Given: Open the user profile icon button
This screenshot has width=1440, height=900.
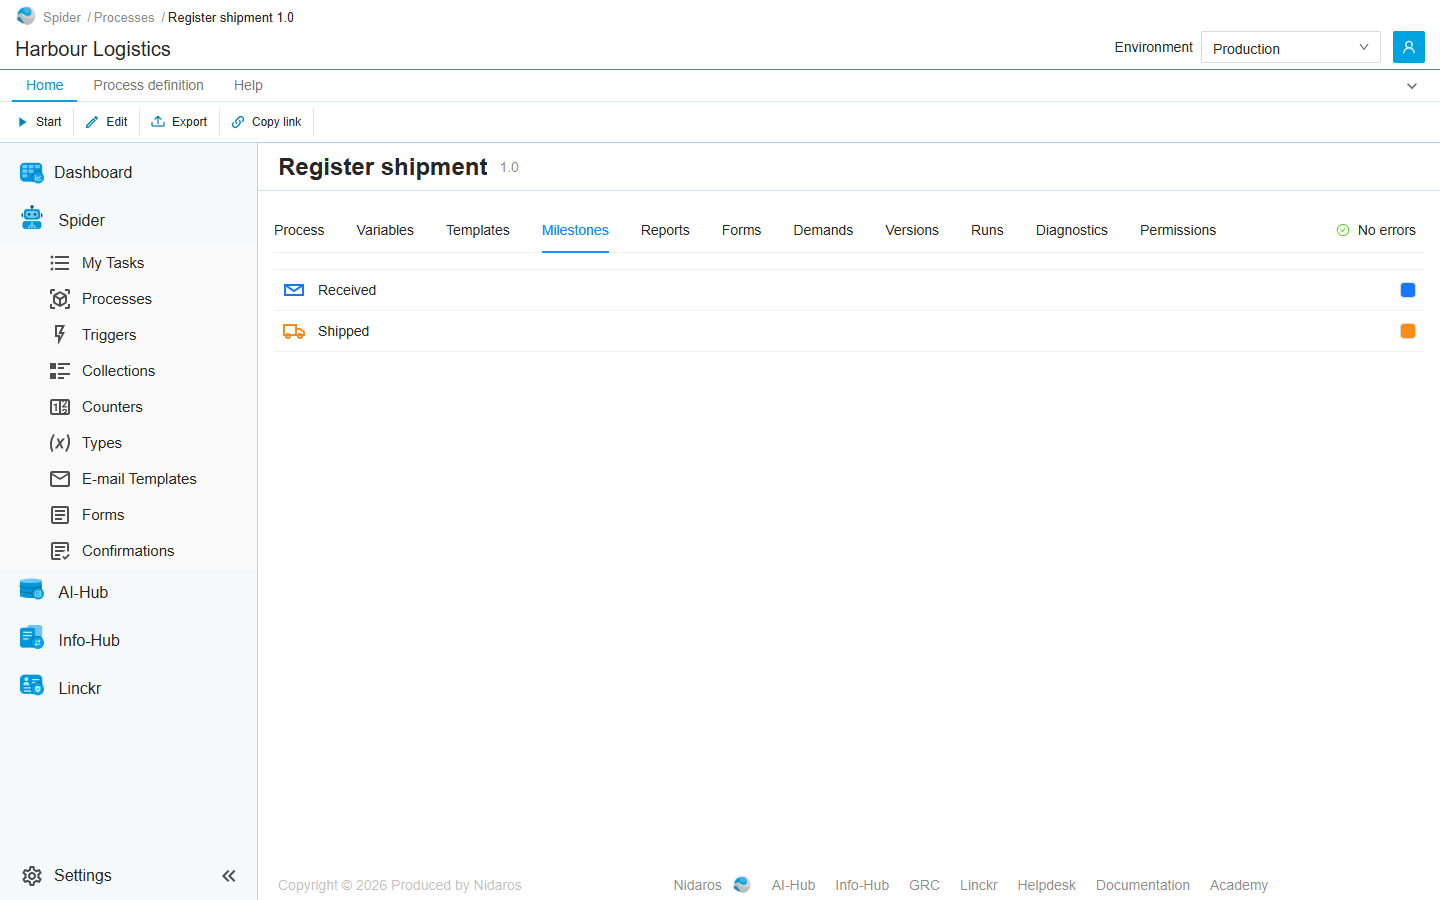Looking at the screenshot, I should [x=1408, y=47].
